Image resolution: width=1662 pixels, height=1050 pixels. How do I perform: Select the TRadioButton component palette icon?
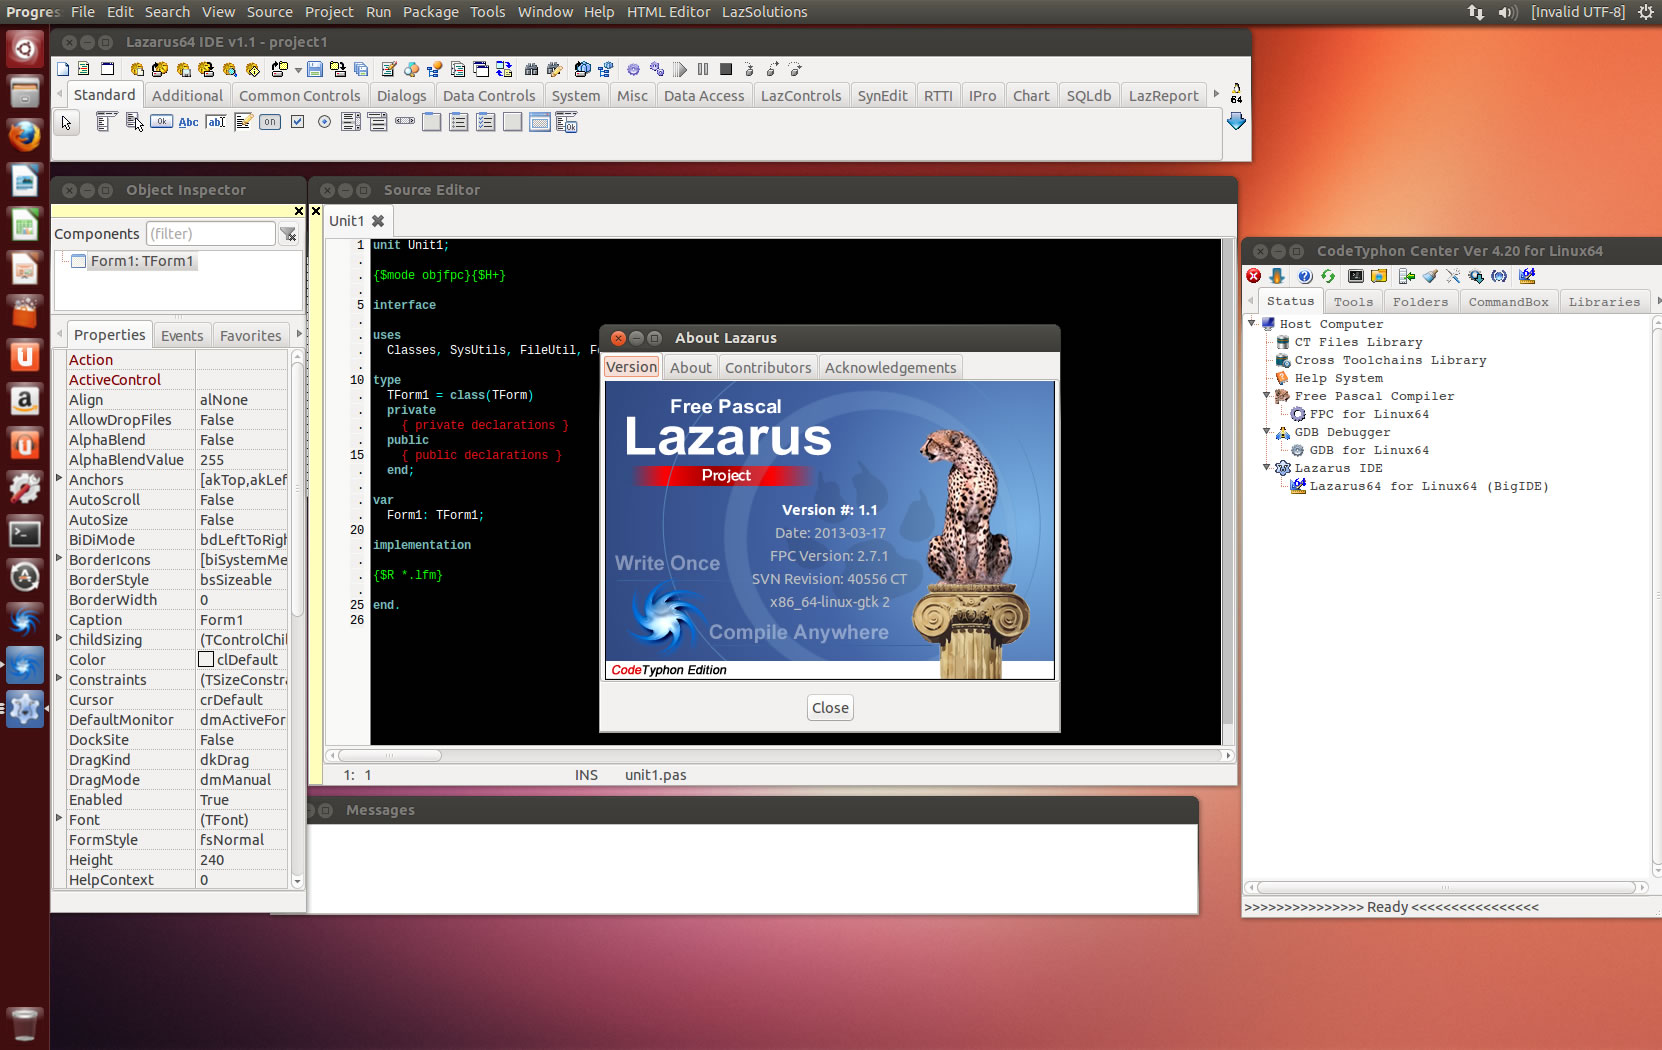click(324, 122)
